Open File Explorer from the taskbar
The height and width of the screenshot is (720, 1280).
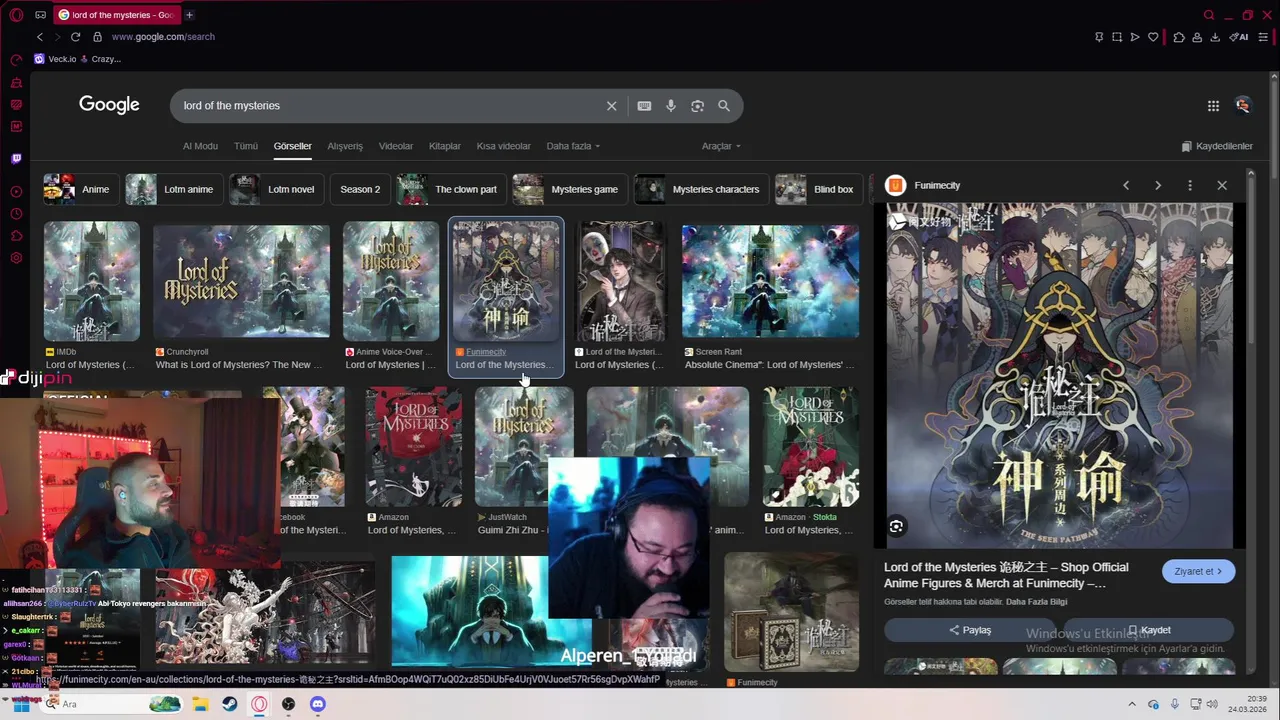200,704
